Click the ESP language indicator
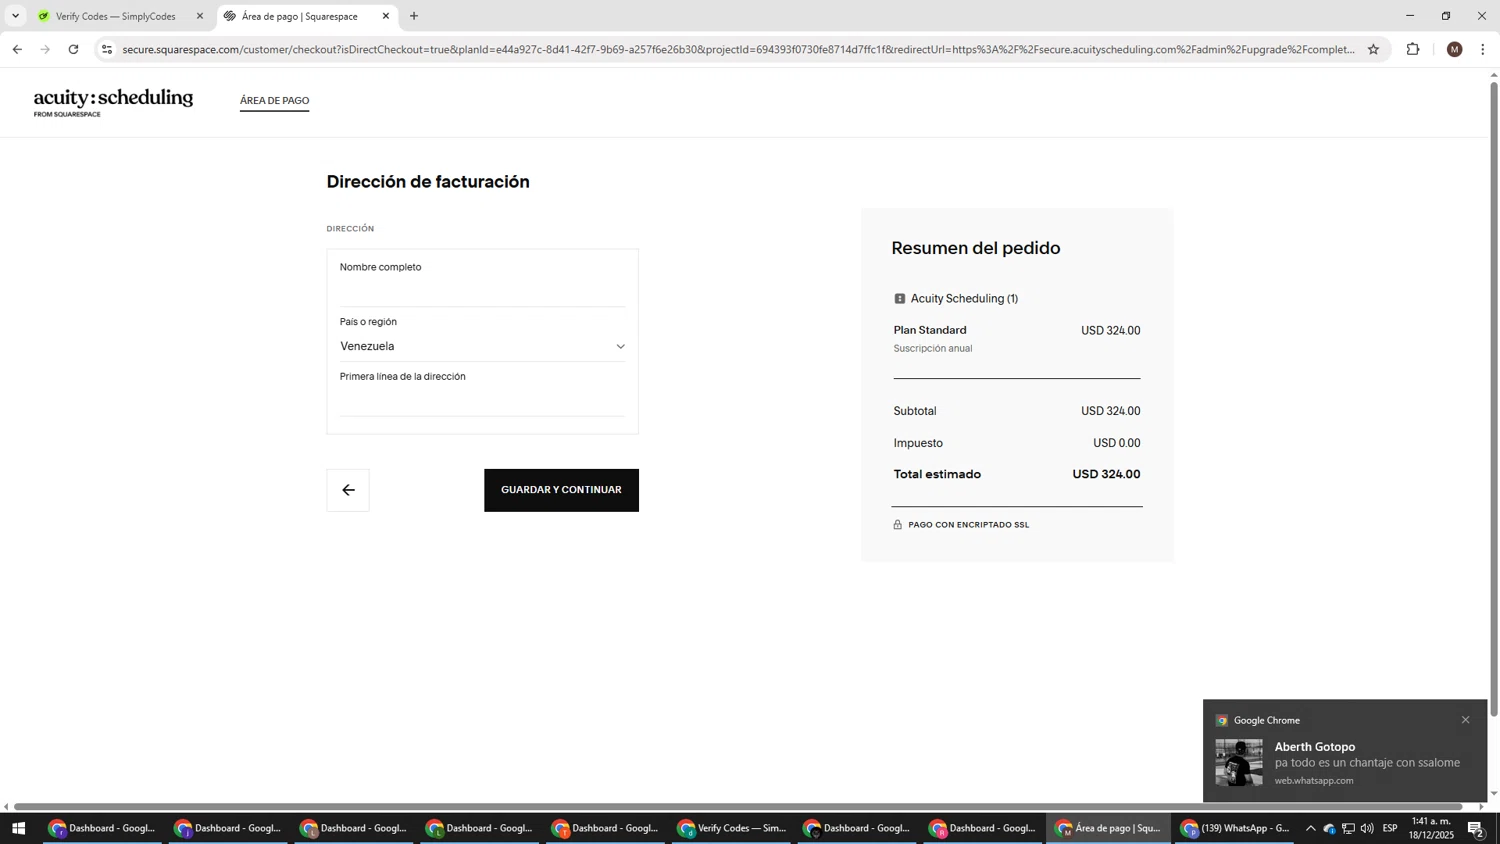The image size is (1500, 844). click(1390, 828)
